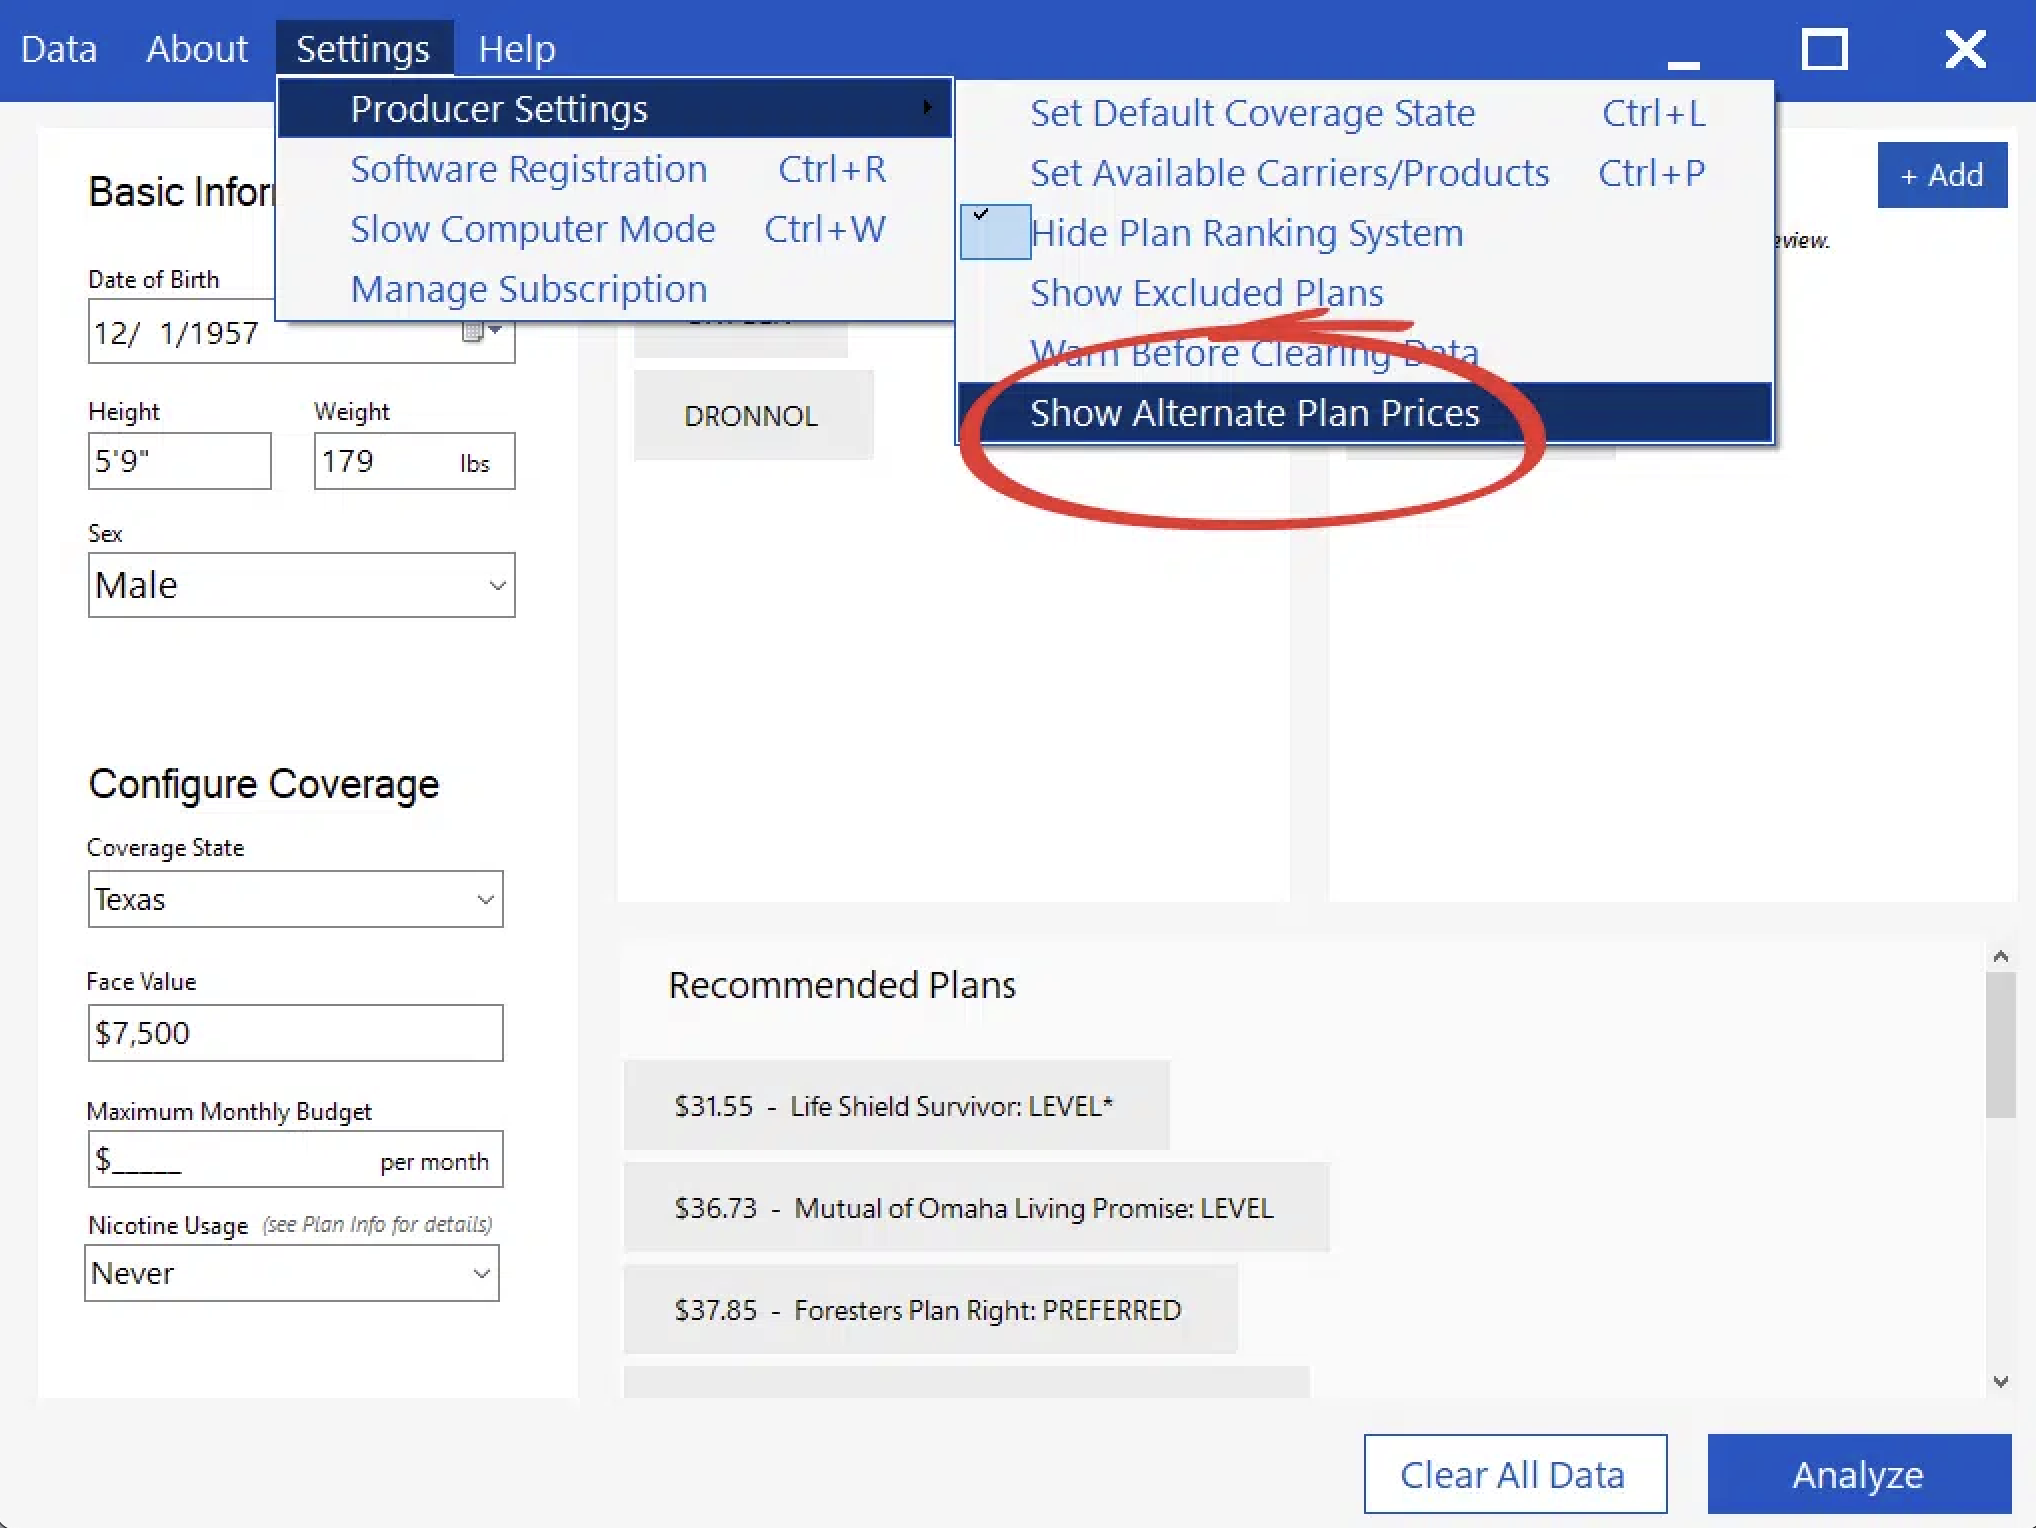
Task: Select Software Registration menu item
Action: tap(528, 169)
